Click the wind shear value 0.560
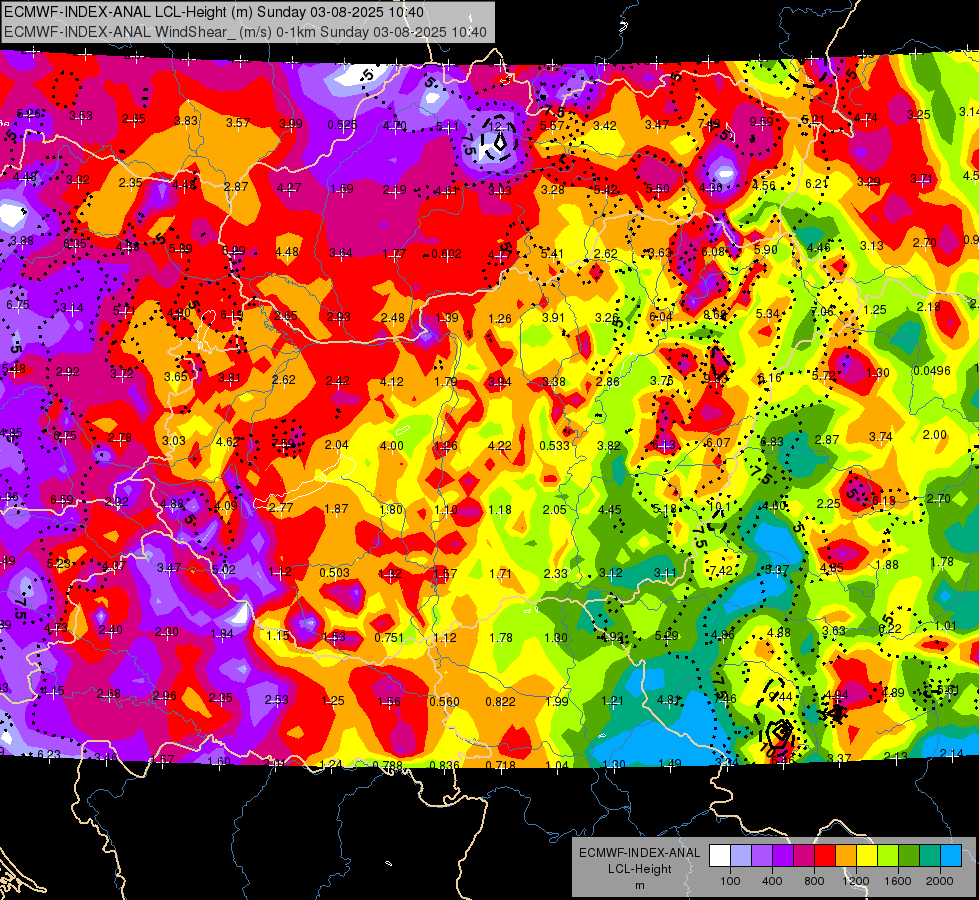This screenshot has width=979, height=900. click(444, 701)
